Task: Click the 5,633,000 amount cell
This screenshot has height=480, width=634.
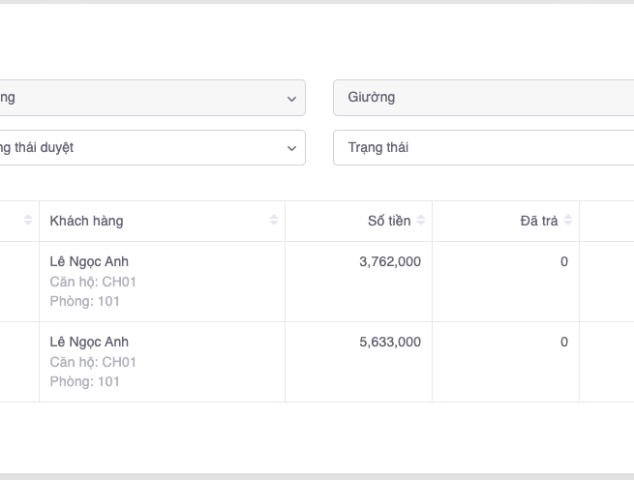Action: (390, 342)
